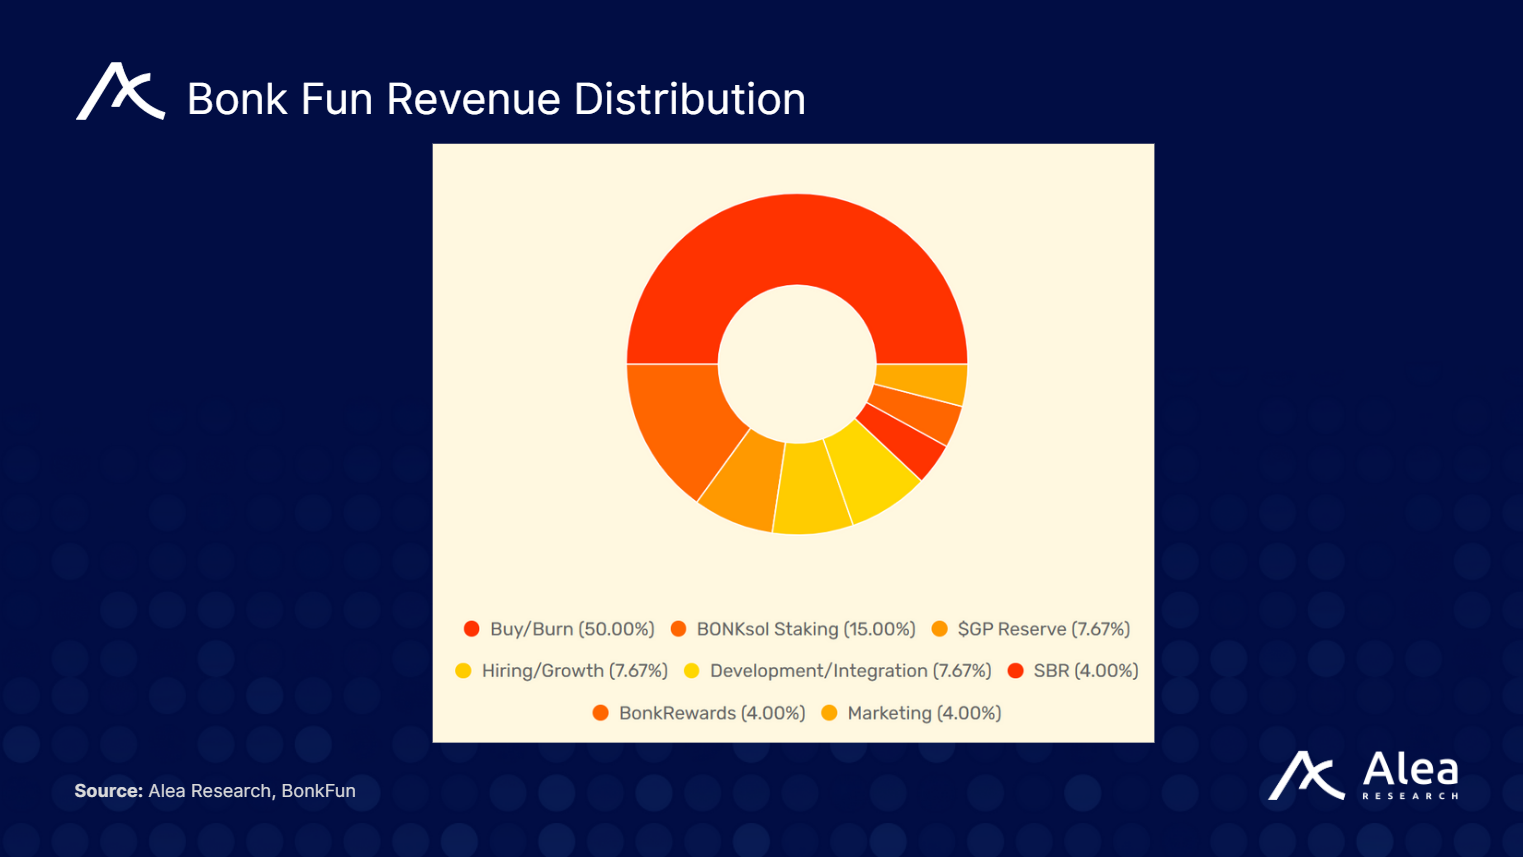1523x857 pixels.
Task: Click the donut chart center hole
Action: click(x=795, y=362)
